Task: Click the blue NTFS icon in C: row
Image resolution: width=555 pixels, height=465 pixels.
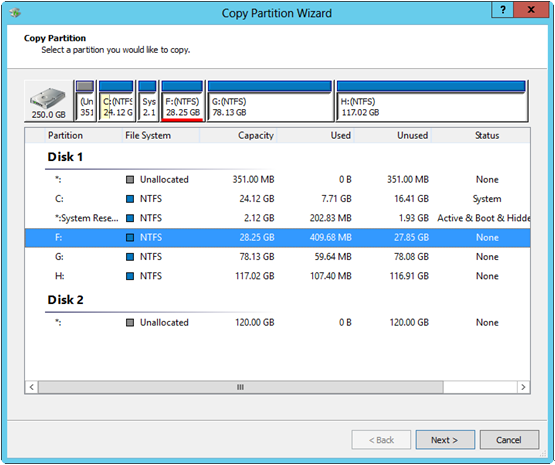Action: tap(130, 199)
